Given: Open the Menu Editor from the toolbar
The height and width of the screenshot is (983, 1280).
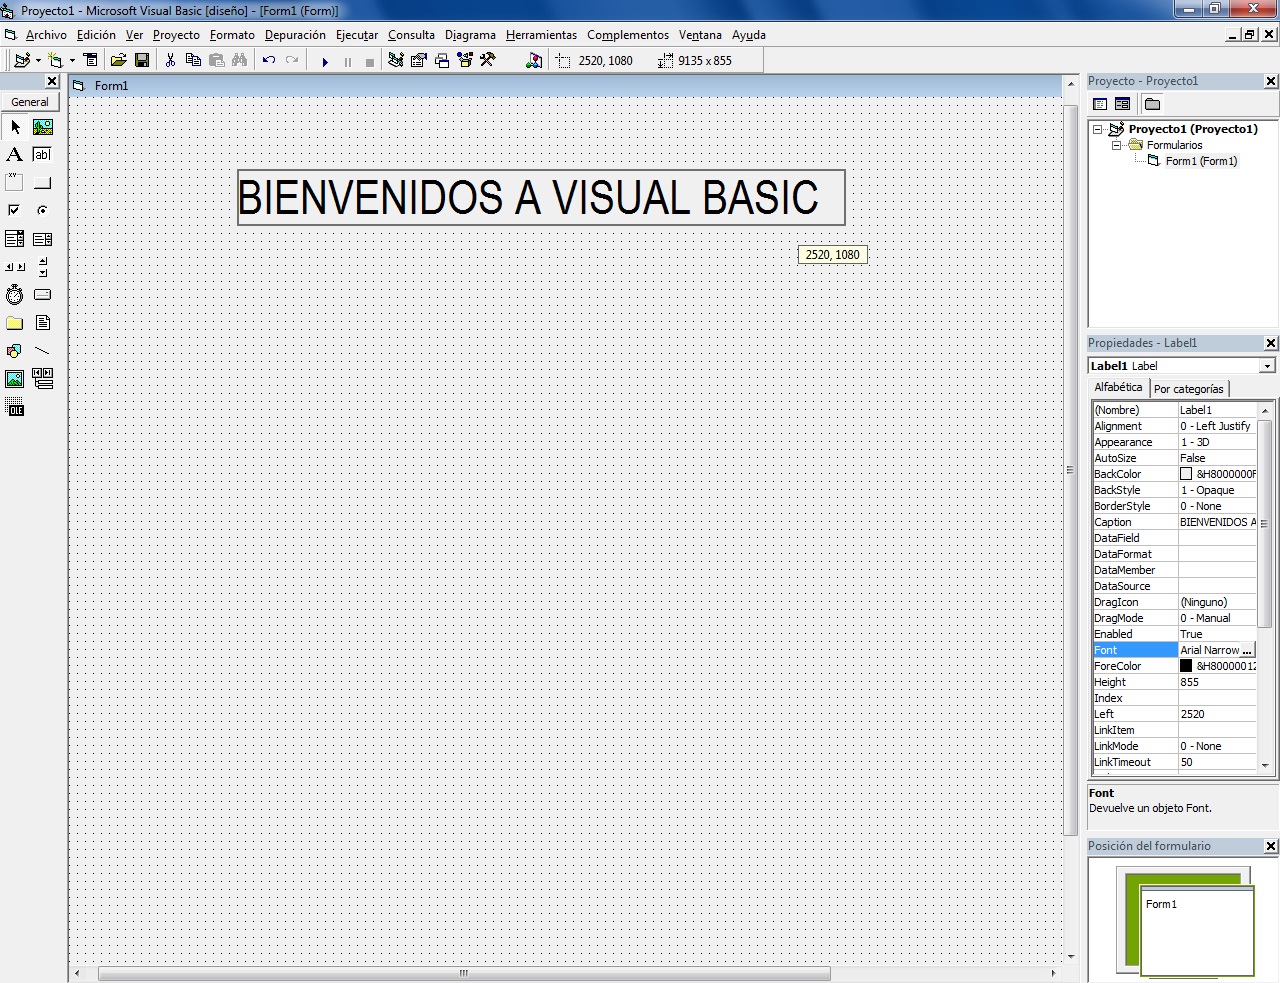Looking at the screenshot, I should coord(91,61).
